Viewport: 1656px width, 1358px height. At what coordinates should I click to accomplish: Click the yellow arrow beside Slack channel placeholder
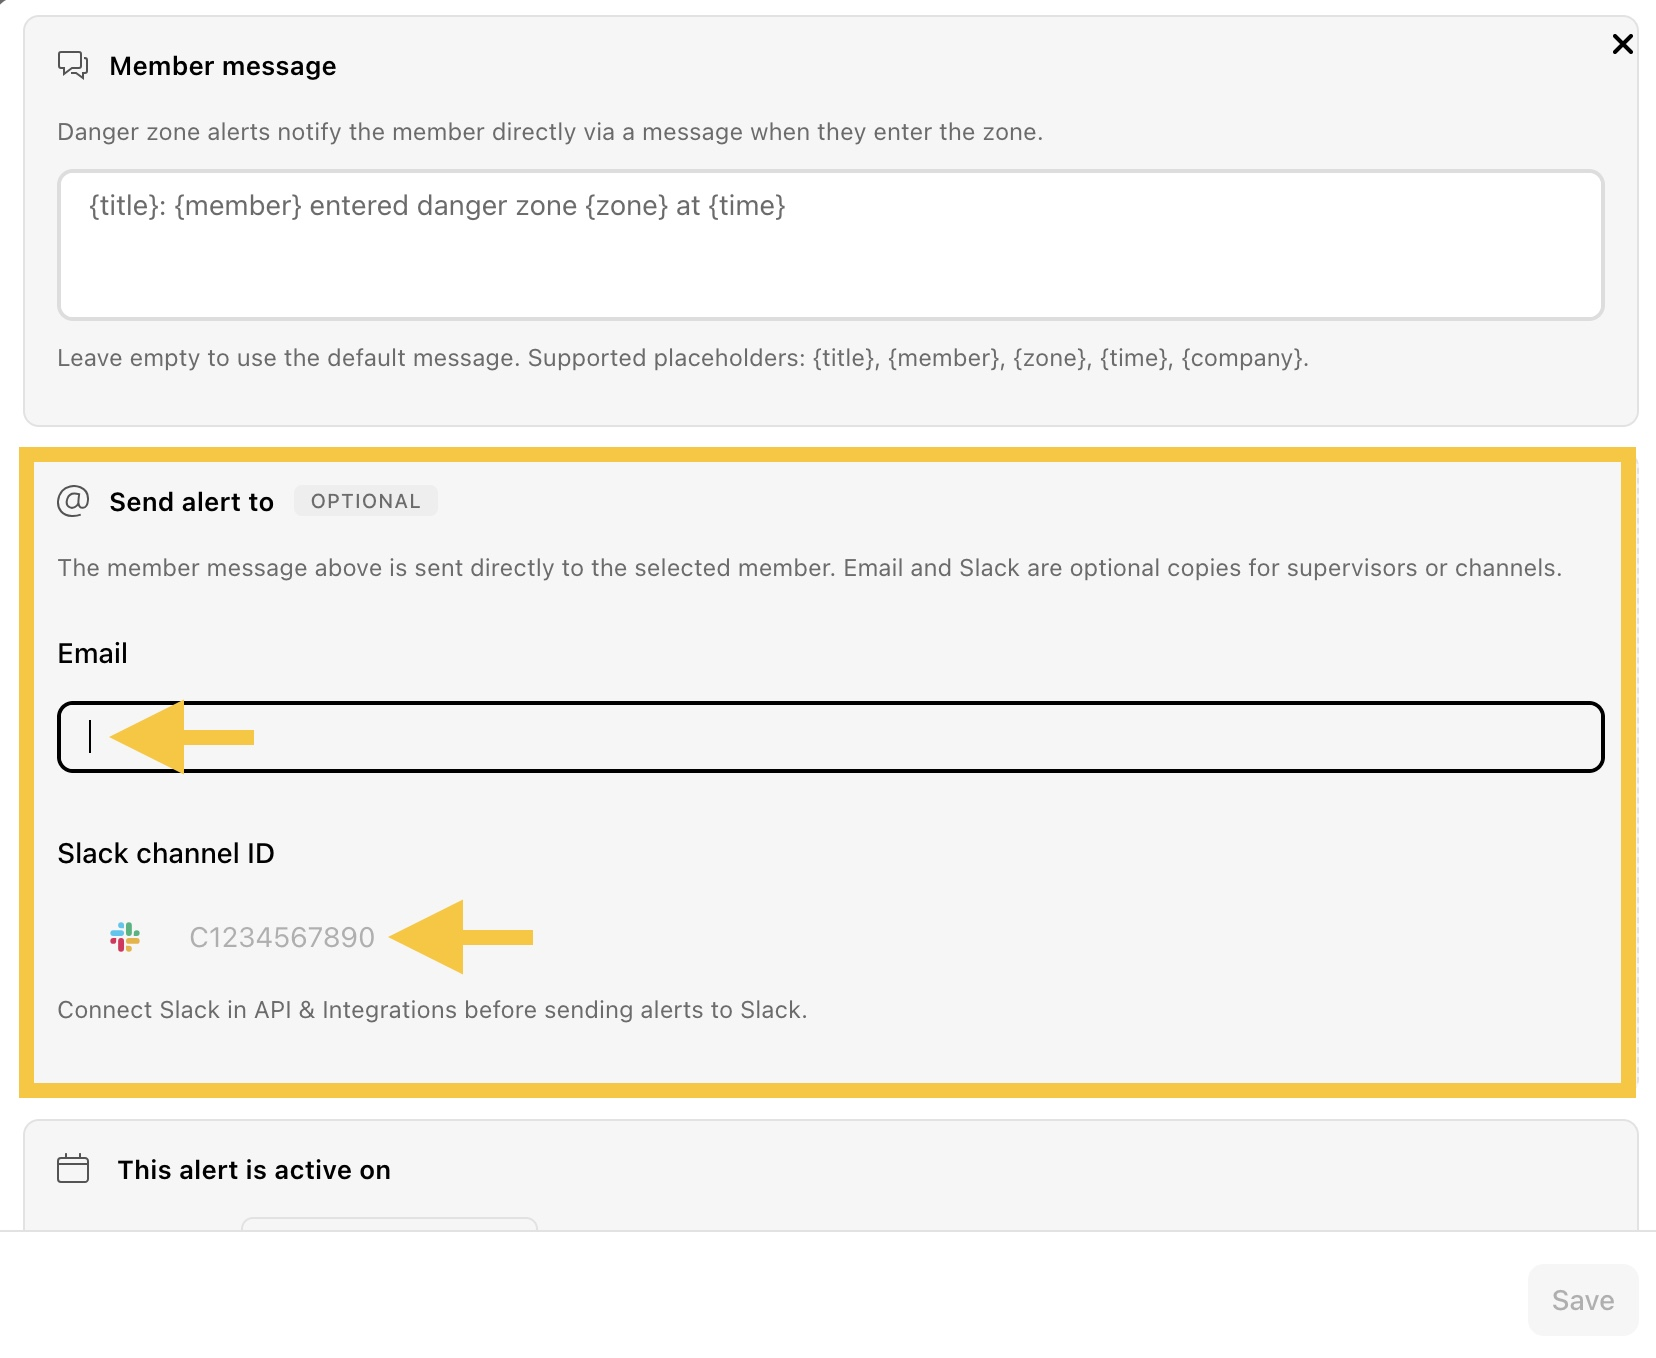click(x=461, y=937)
